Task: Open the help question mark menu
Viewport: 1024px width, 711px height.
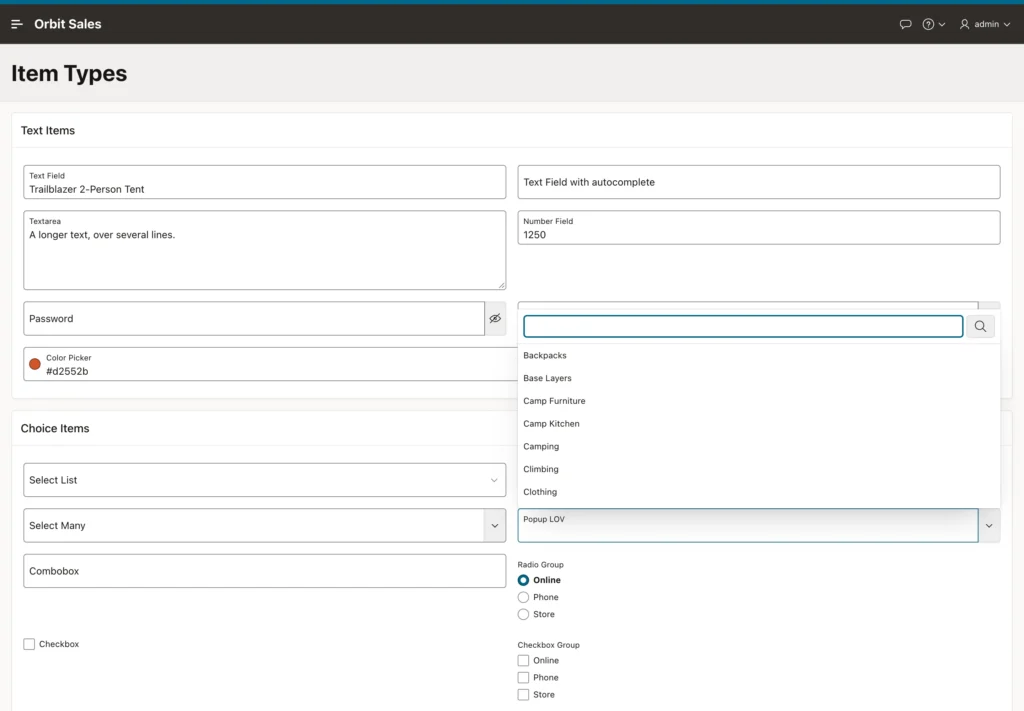Action: point(933,24)
